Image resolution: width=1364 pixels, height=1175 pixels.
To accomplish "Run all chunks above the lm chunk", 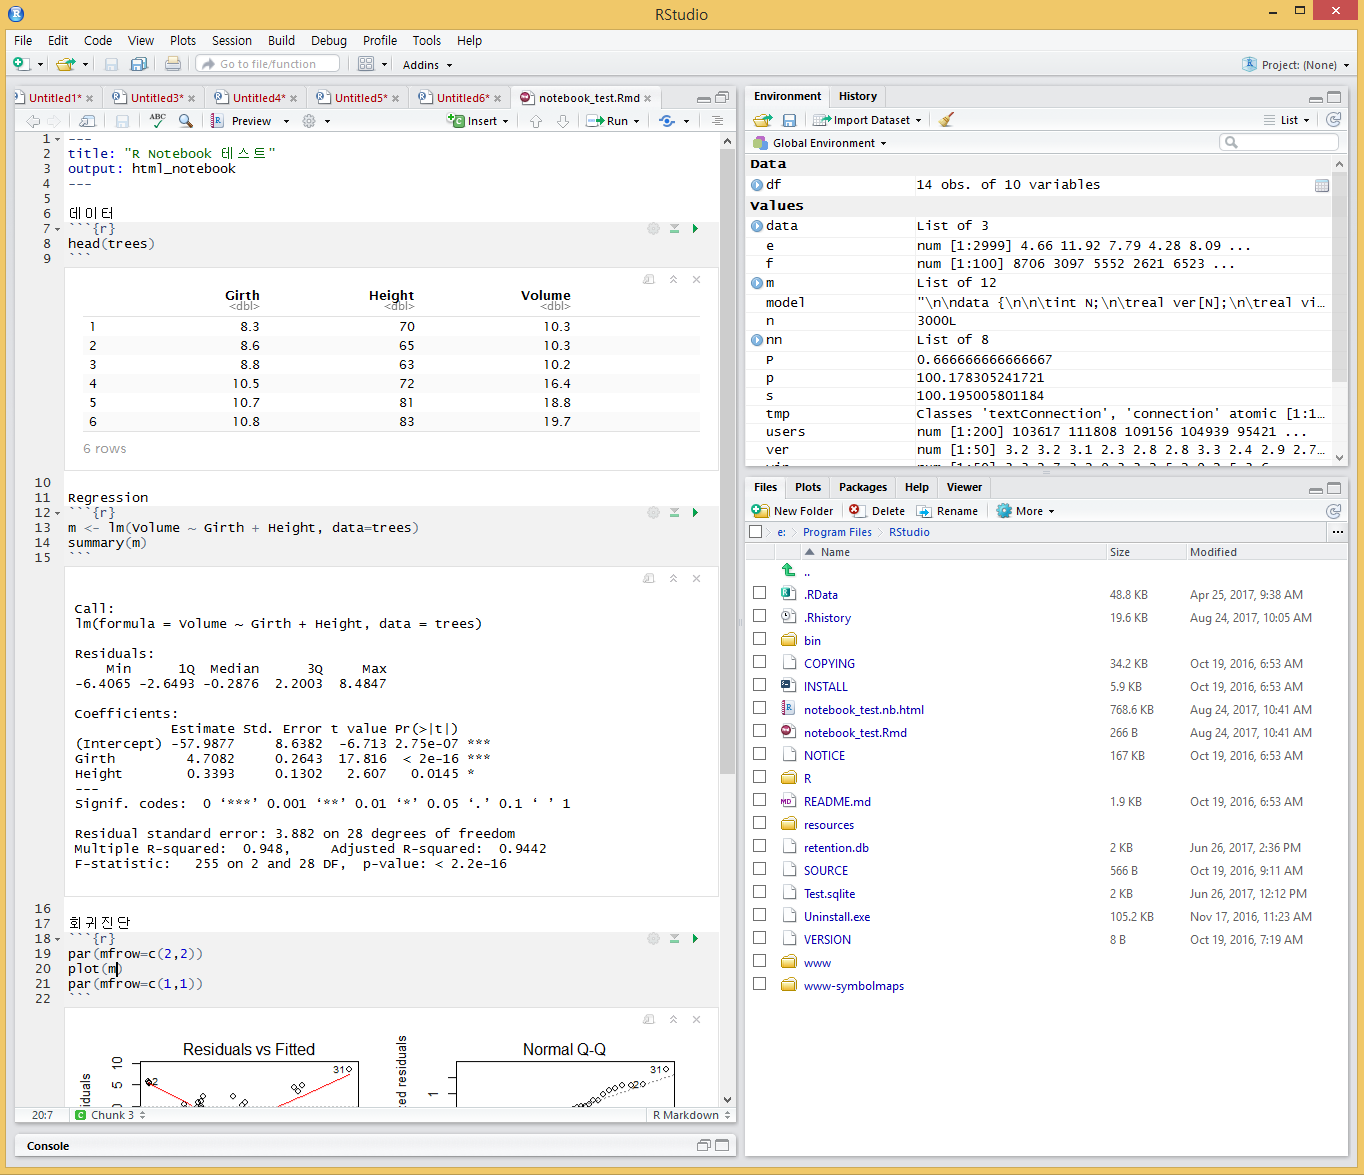I will (x=674, y=513).
